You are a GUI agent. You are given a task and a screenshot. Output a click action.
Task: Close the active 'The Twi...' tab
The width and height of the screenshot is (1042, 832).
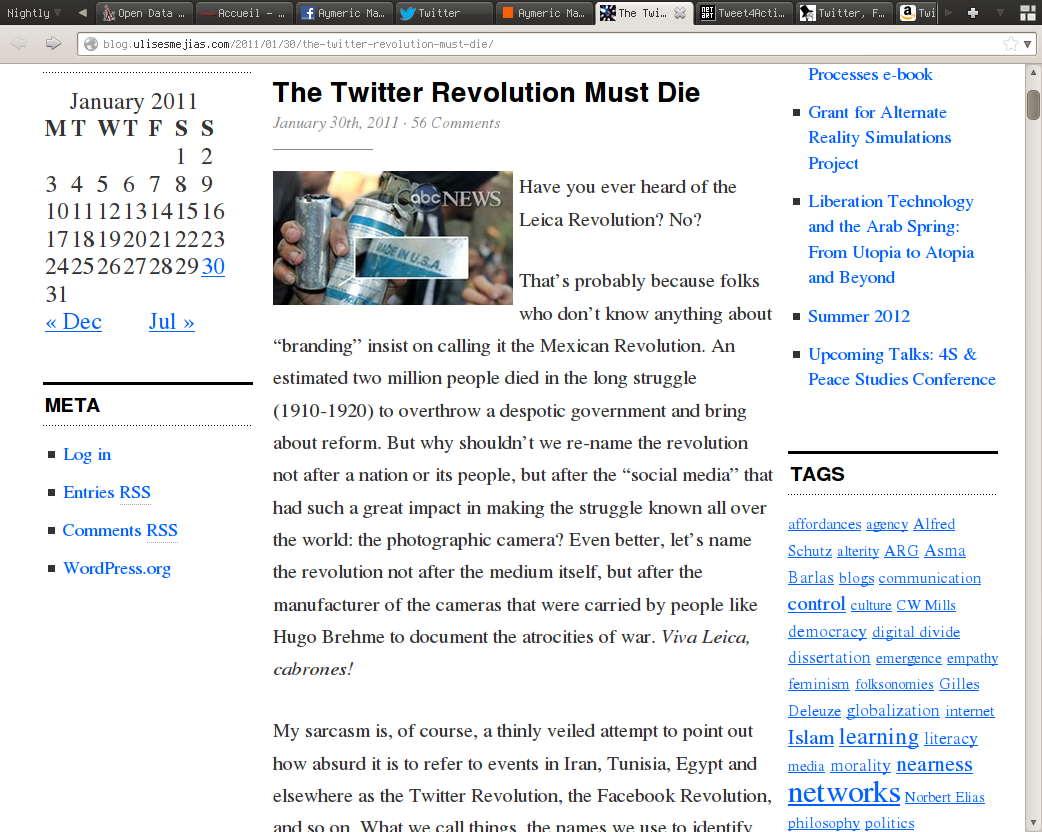coord(680,13)
